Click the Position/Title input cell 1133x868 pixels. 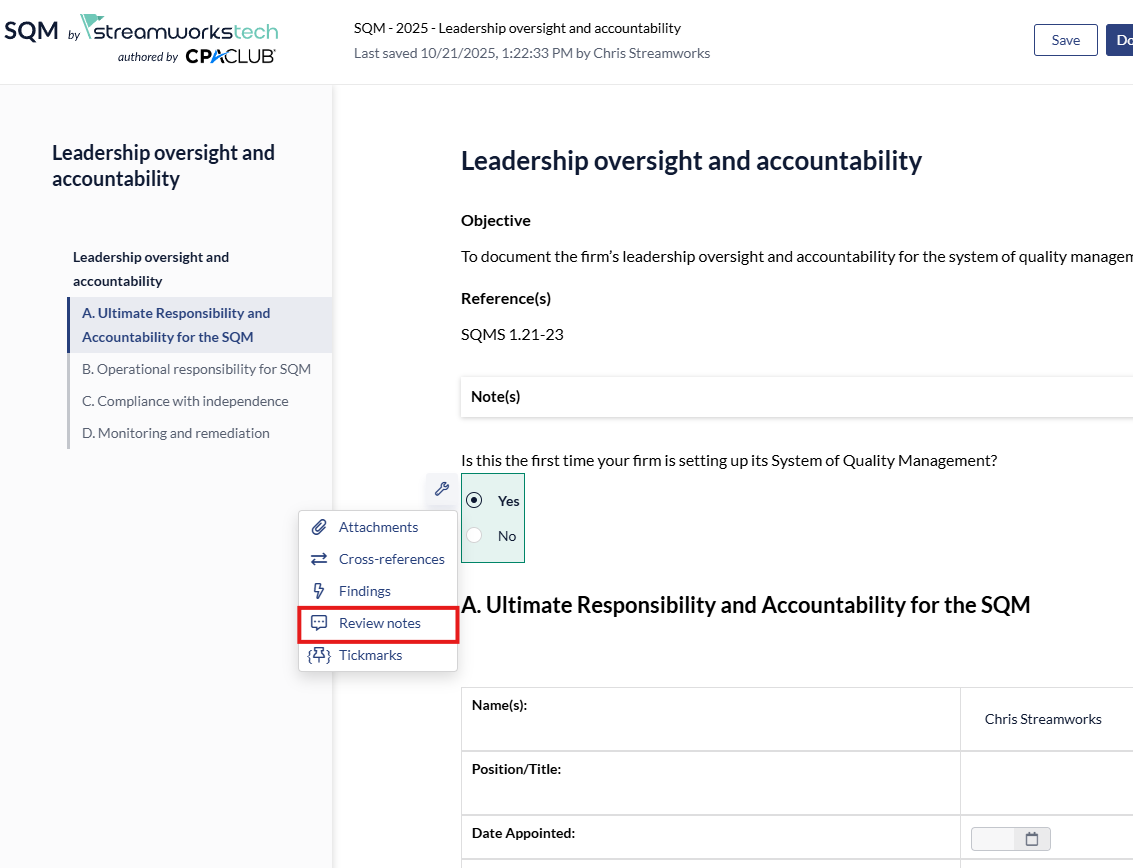point(1045,783)
